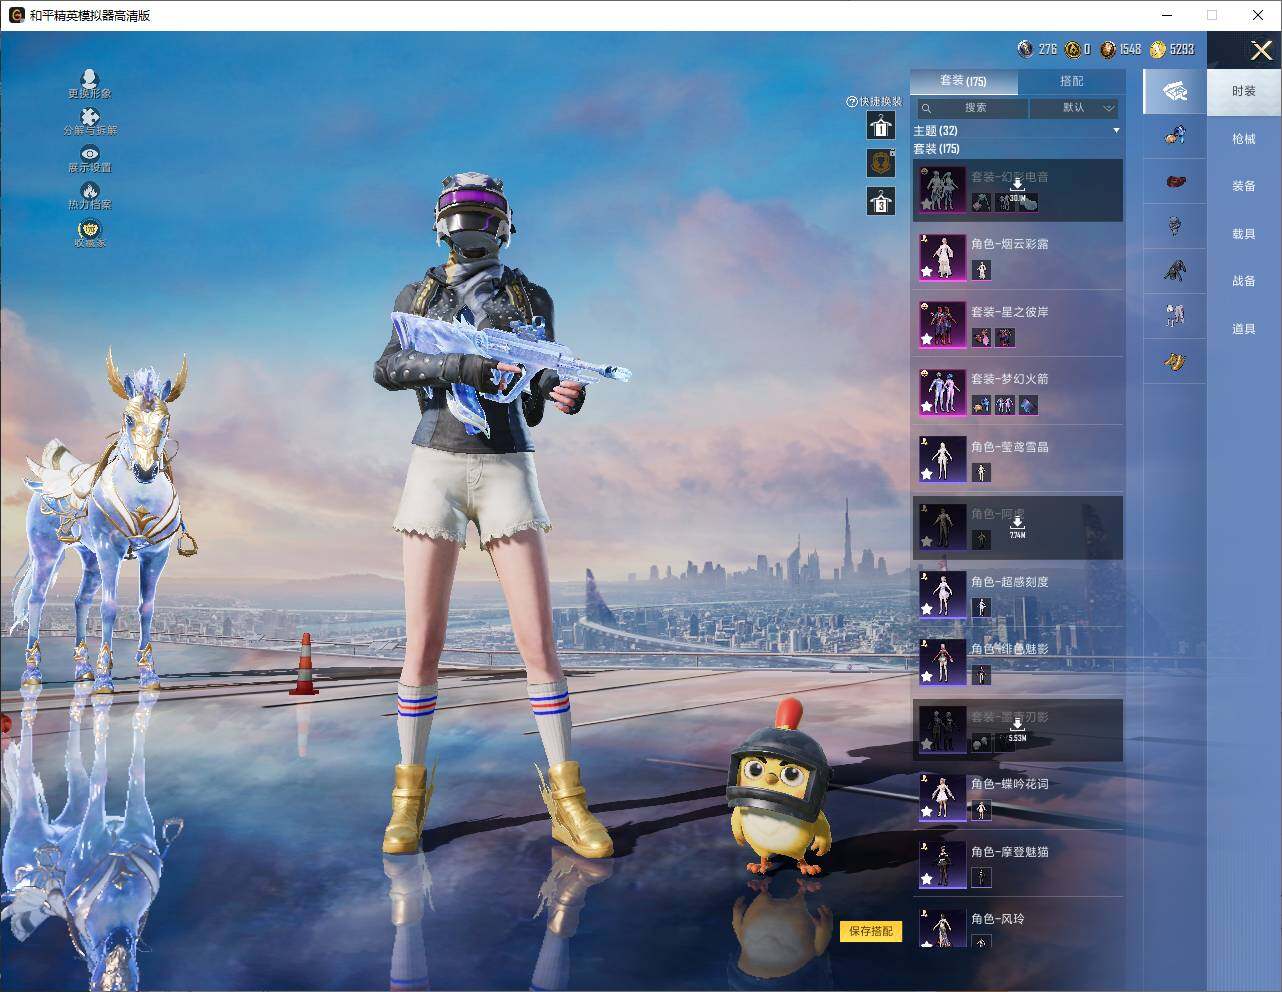The image size is (1282, 992).
Task: Favorite star on 套装-星之彼岸
Action: pos(927,339)
